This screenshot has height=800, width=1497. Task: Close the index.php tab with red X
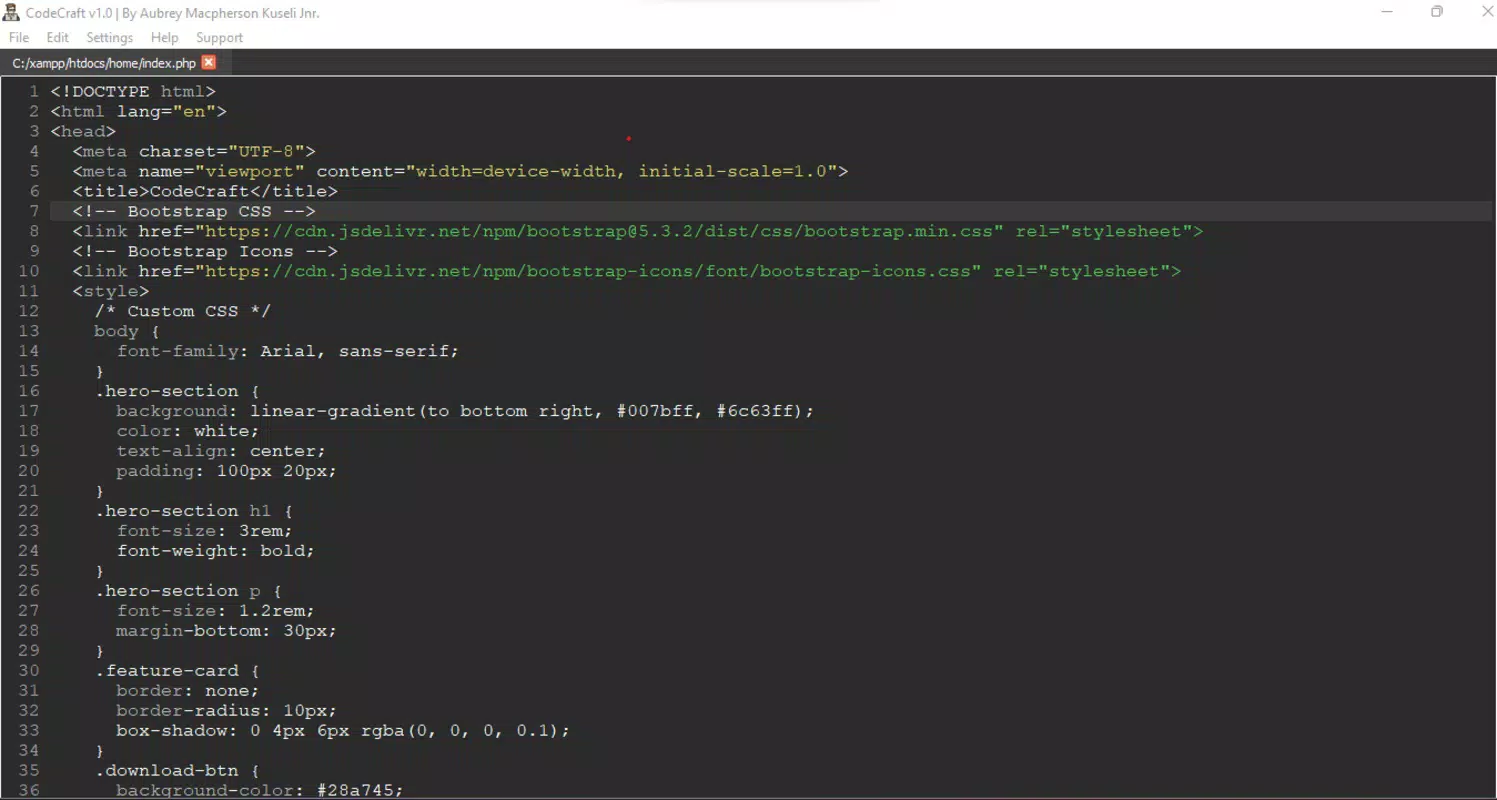click(x=208, y=62)
